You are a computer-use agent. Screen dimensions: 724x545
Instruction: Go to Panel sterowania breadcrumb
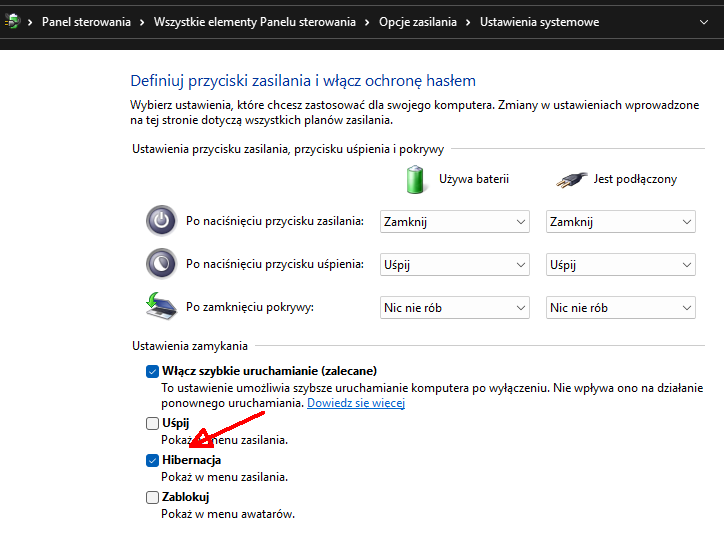[86, 22]
